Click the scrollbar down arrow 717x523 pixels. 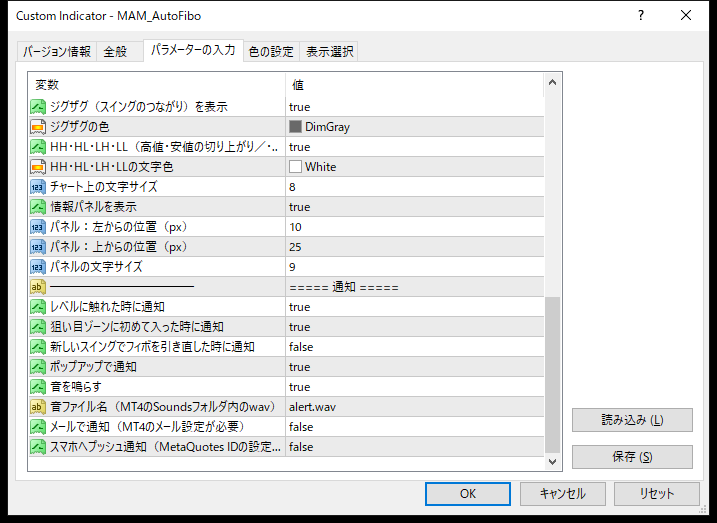click(552, 462)
